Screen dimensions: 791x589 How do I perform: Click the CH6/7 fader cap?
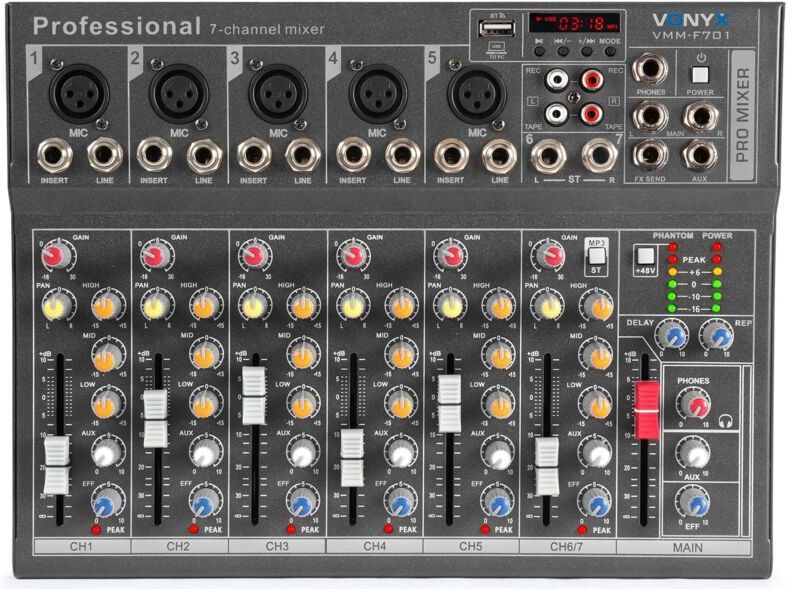[x=547, y=466]
